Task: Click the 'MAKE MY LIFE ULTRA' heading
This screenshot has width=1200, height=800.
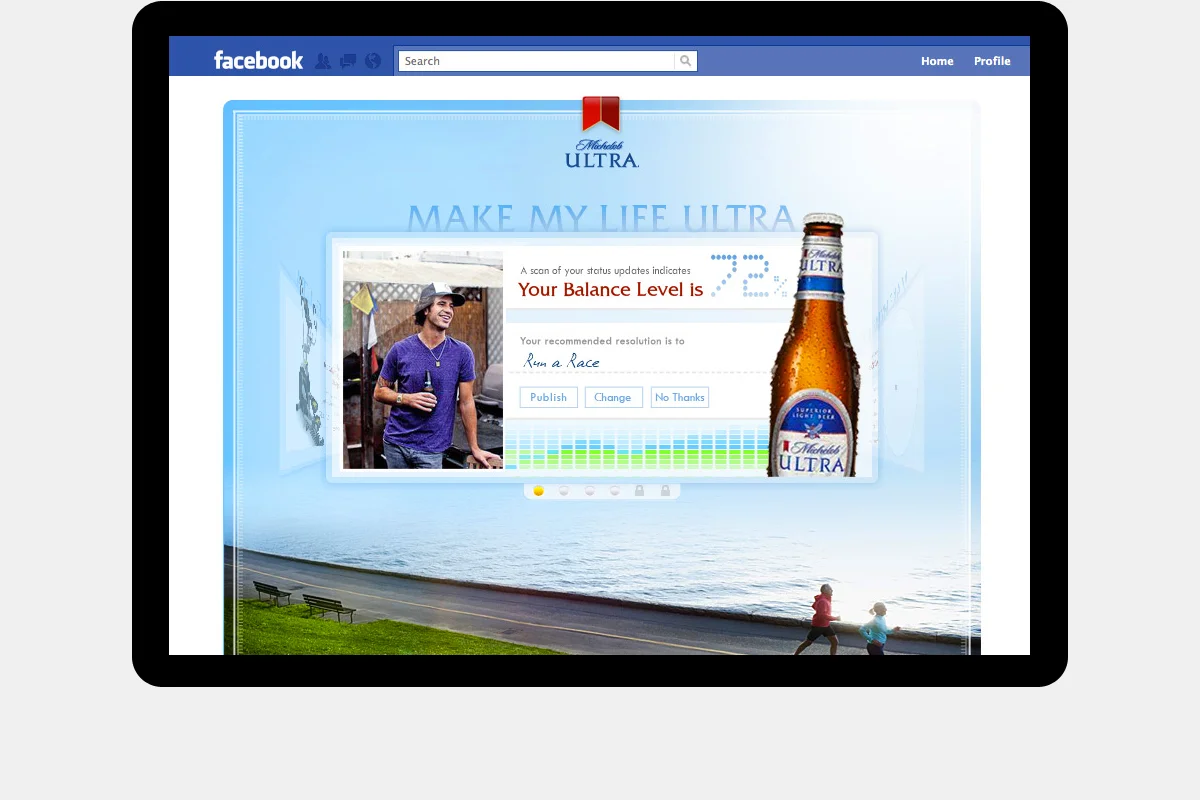Action: (x=601, y=218)
